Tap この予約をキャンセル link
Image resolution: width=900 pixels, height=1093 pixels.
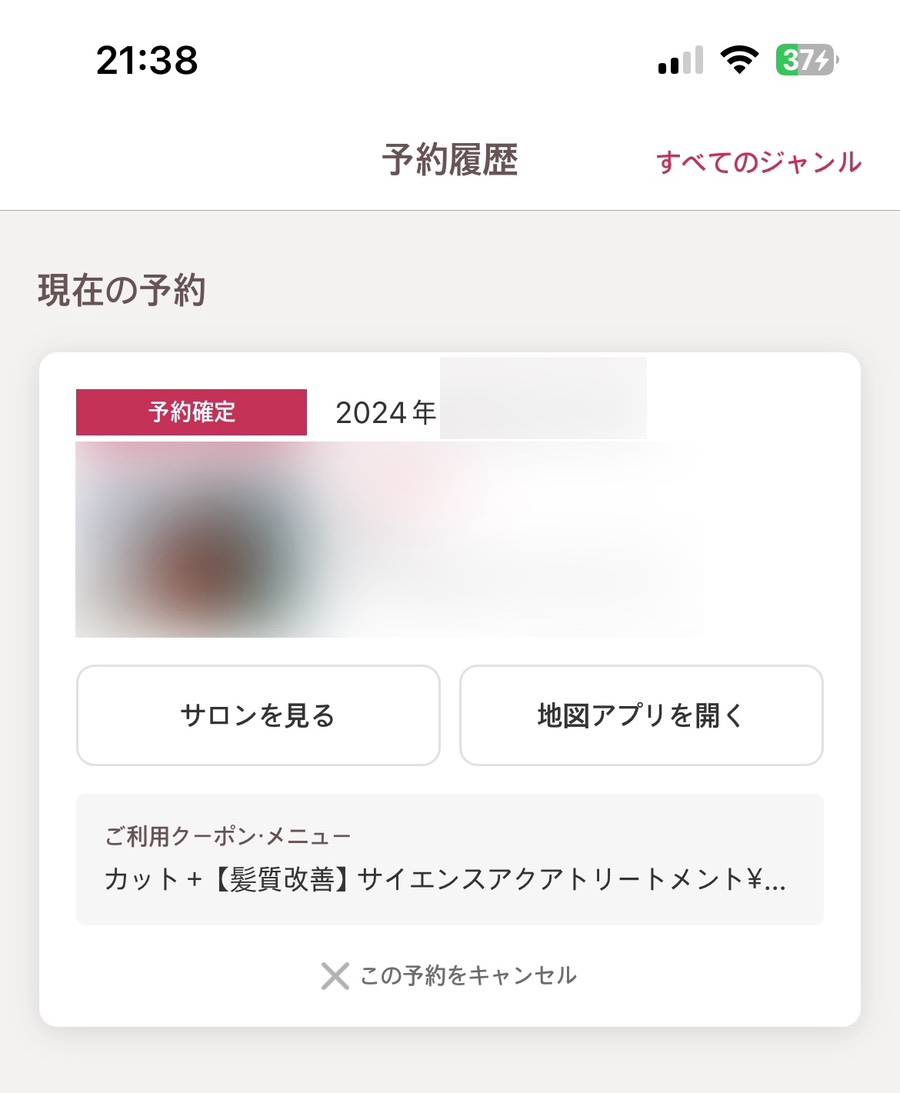coord(449,976)
